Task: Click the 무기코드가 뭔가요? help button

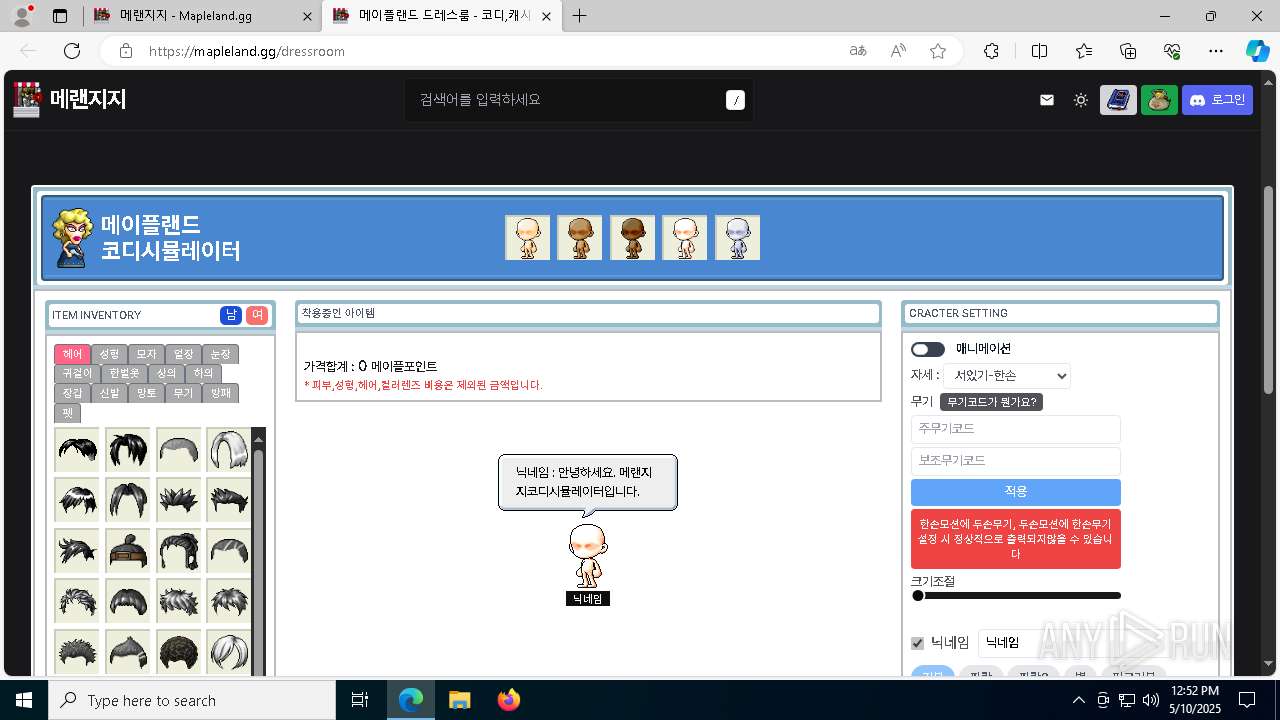Action: click(992, 401)
